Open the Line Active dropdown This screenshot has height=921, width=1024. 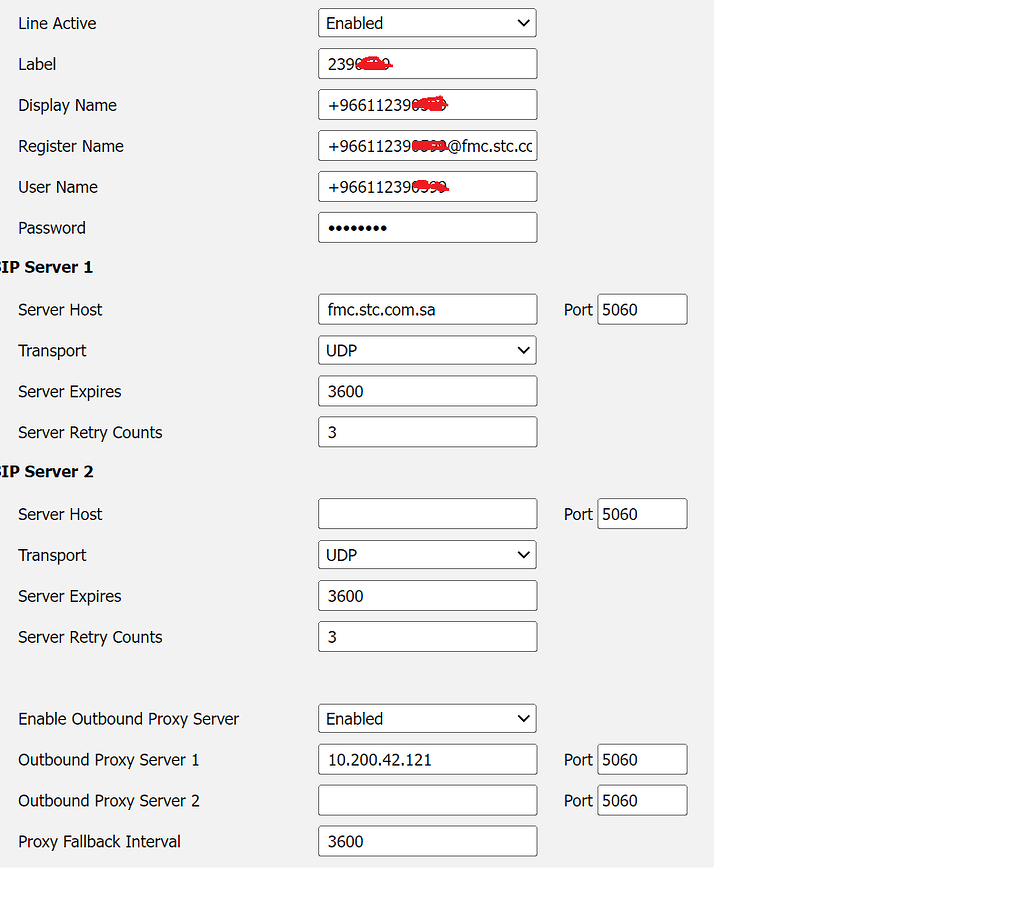click(427, 22)
